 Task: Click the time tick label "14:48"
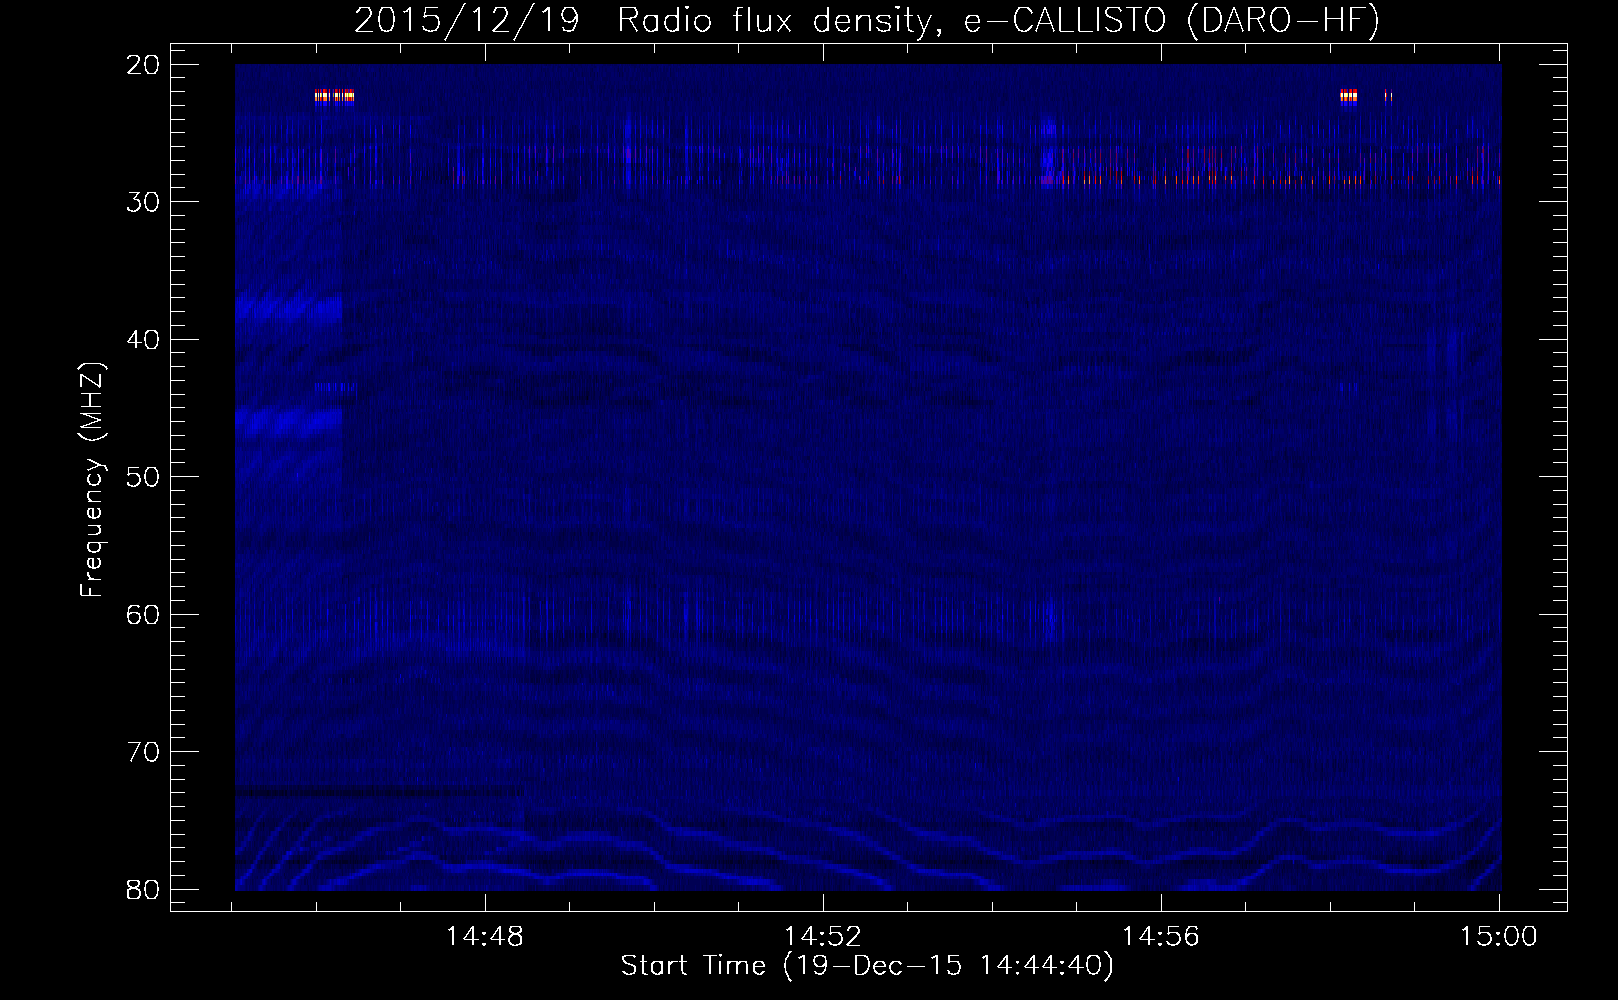(x=485, y=937)
